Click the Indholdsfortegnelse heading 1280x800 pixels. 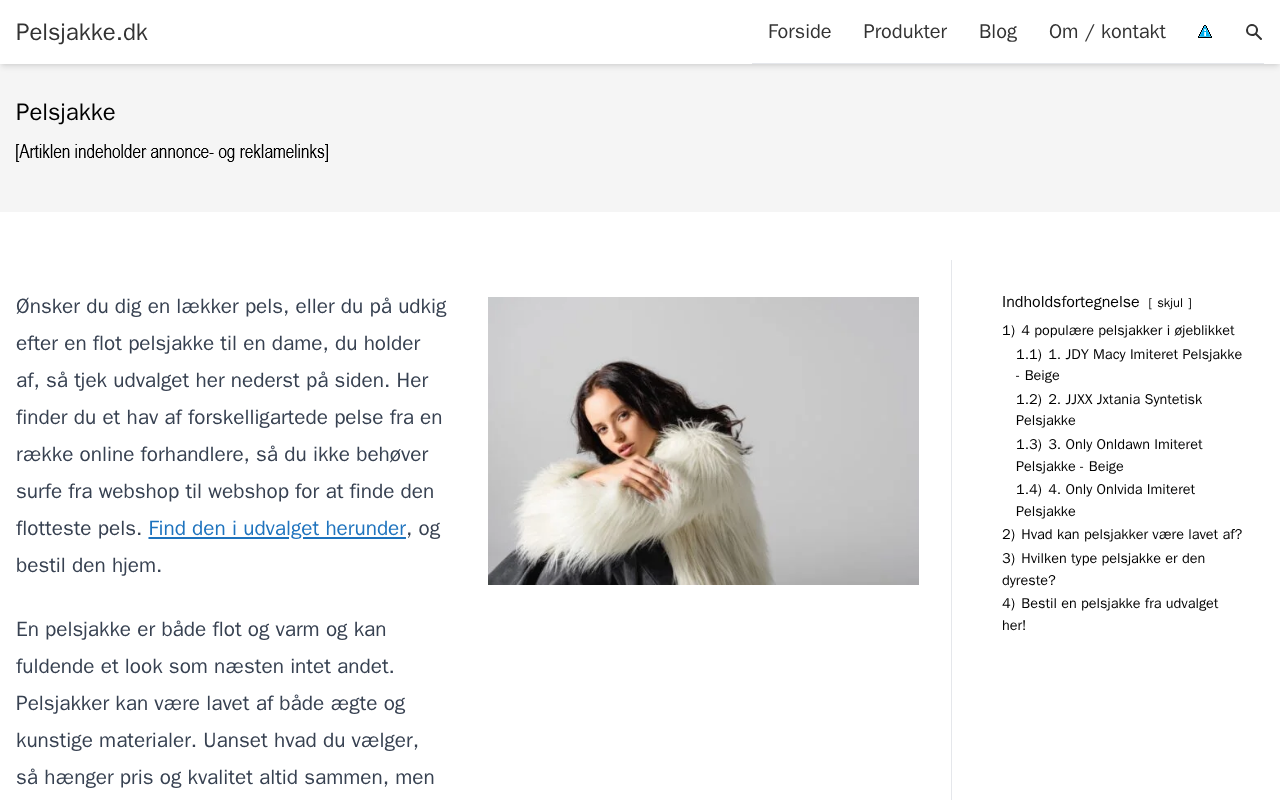click(1071, 302)
